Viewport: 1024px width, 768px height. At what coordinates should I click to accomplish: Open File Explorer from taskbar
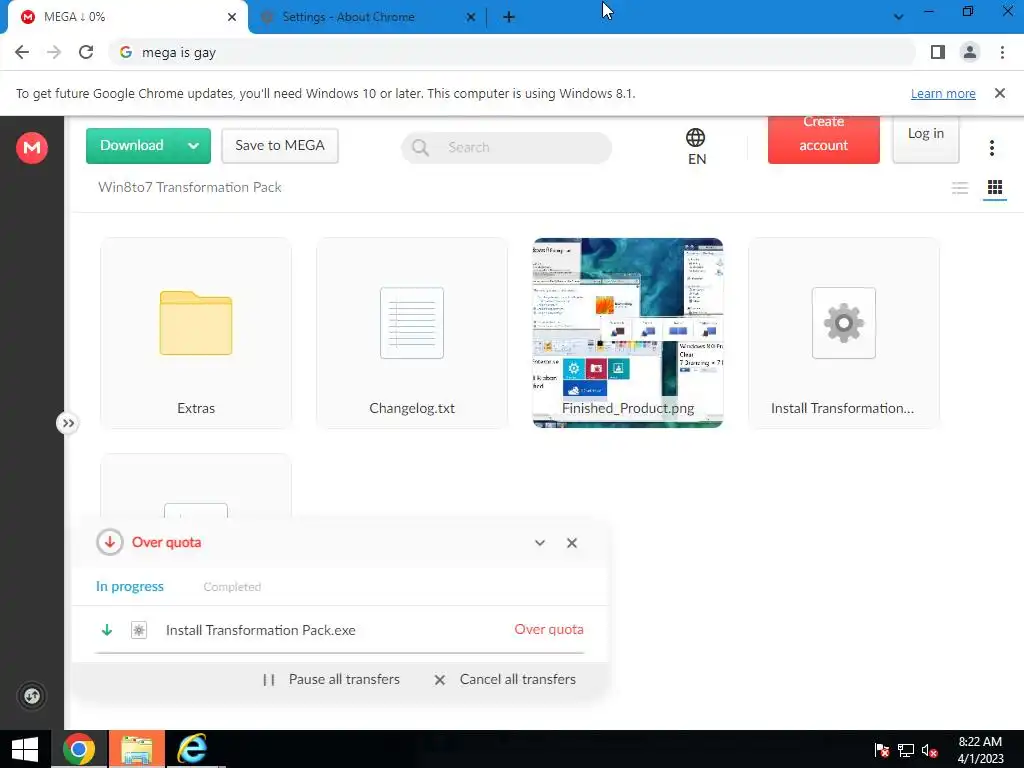[x=136, y=749]
